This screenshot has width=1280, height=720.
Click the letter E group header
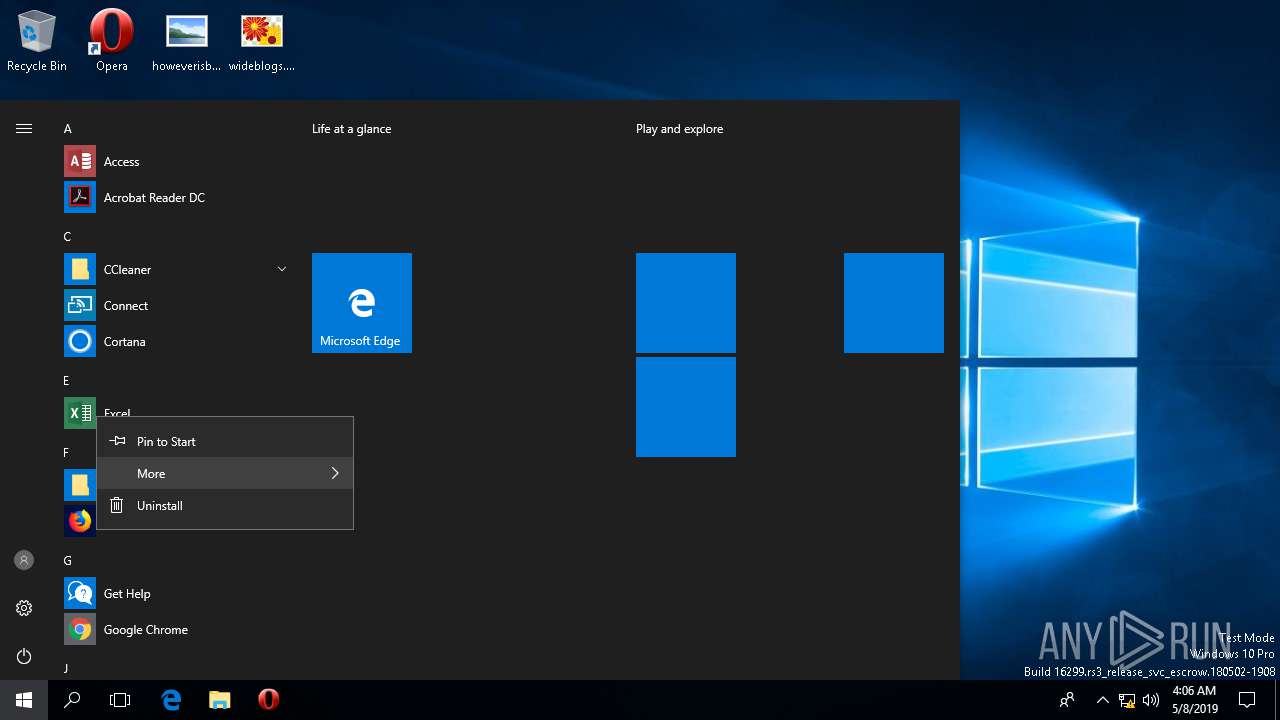(x=66, y=381)
